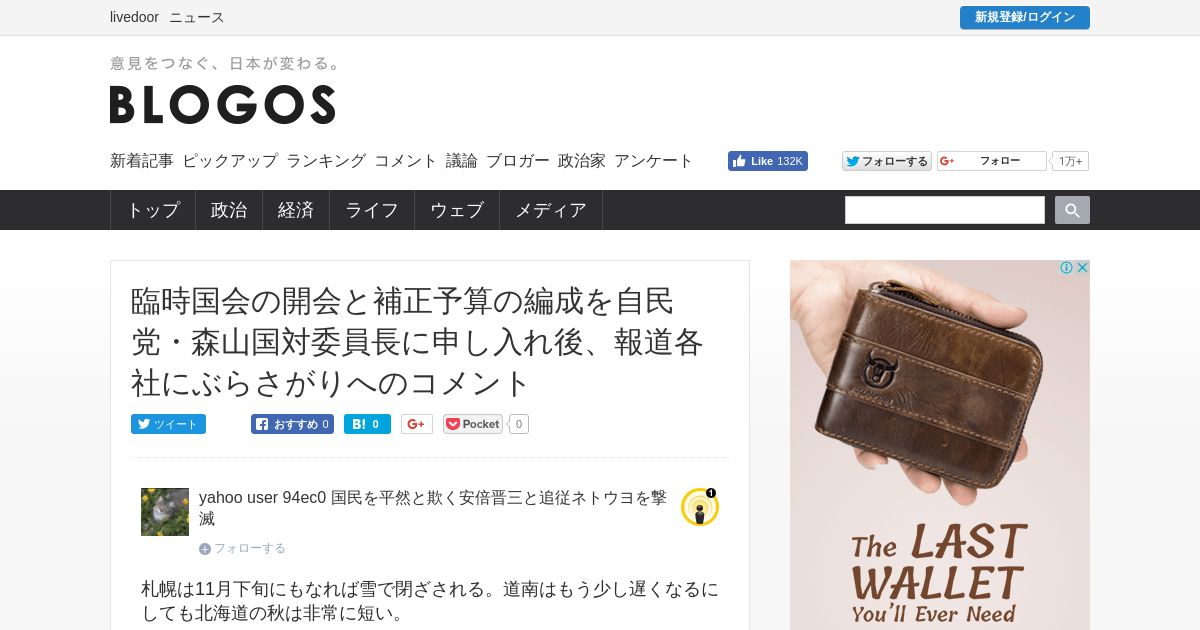
Task: Click the Twitter ツイート share button
Action: (168, 424)
